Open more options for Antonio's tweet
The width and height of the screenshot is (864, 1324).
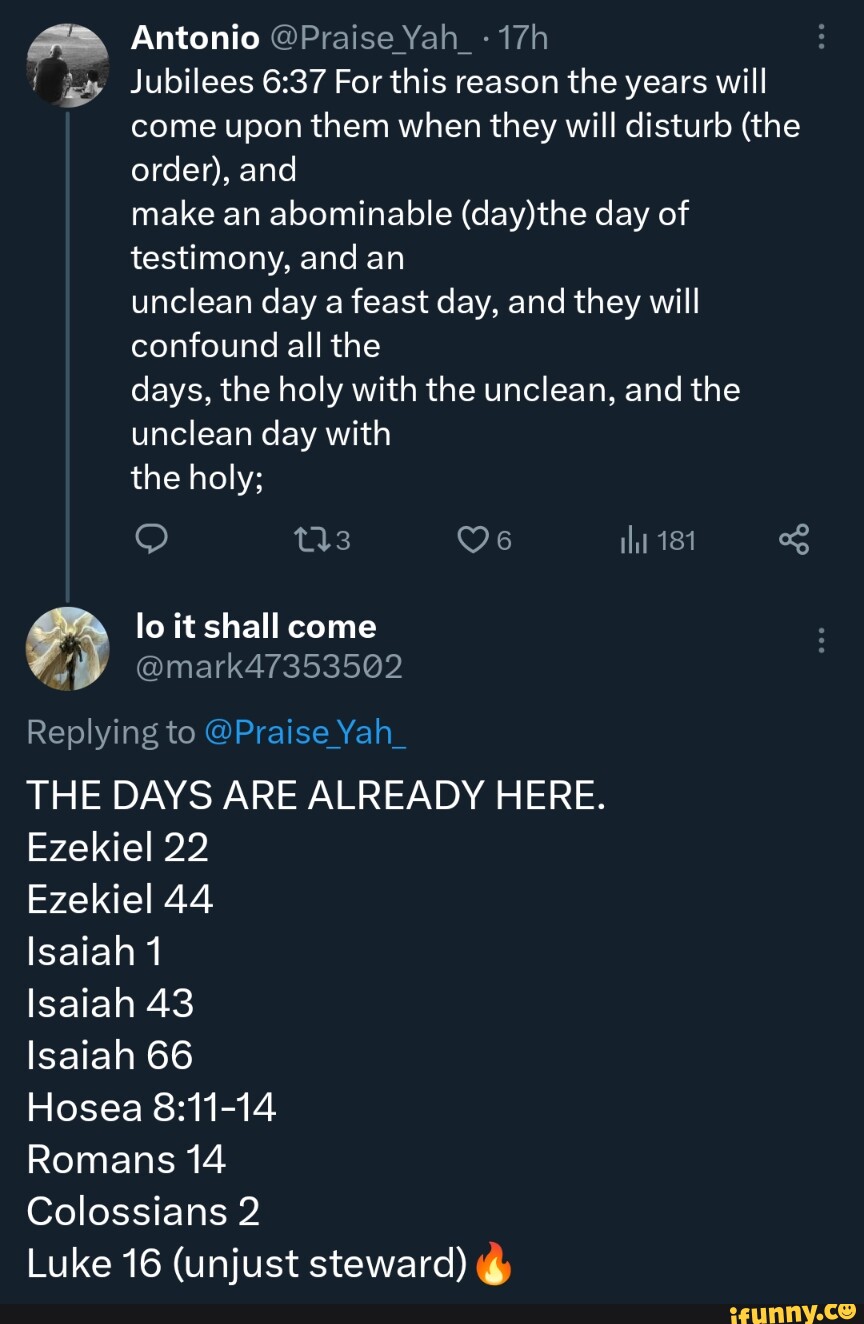(x=821, y=38)
